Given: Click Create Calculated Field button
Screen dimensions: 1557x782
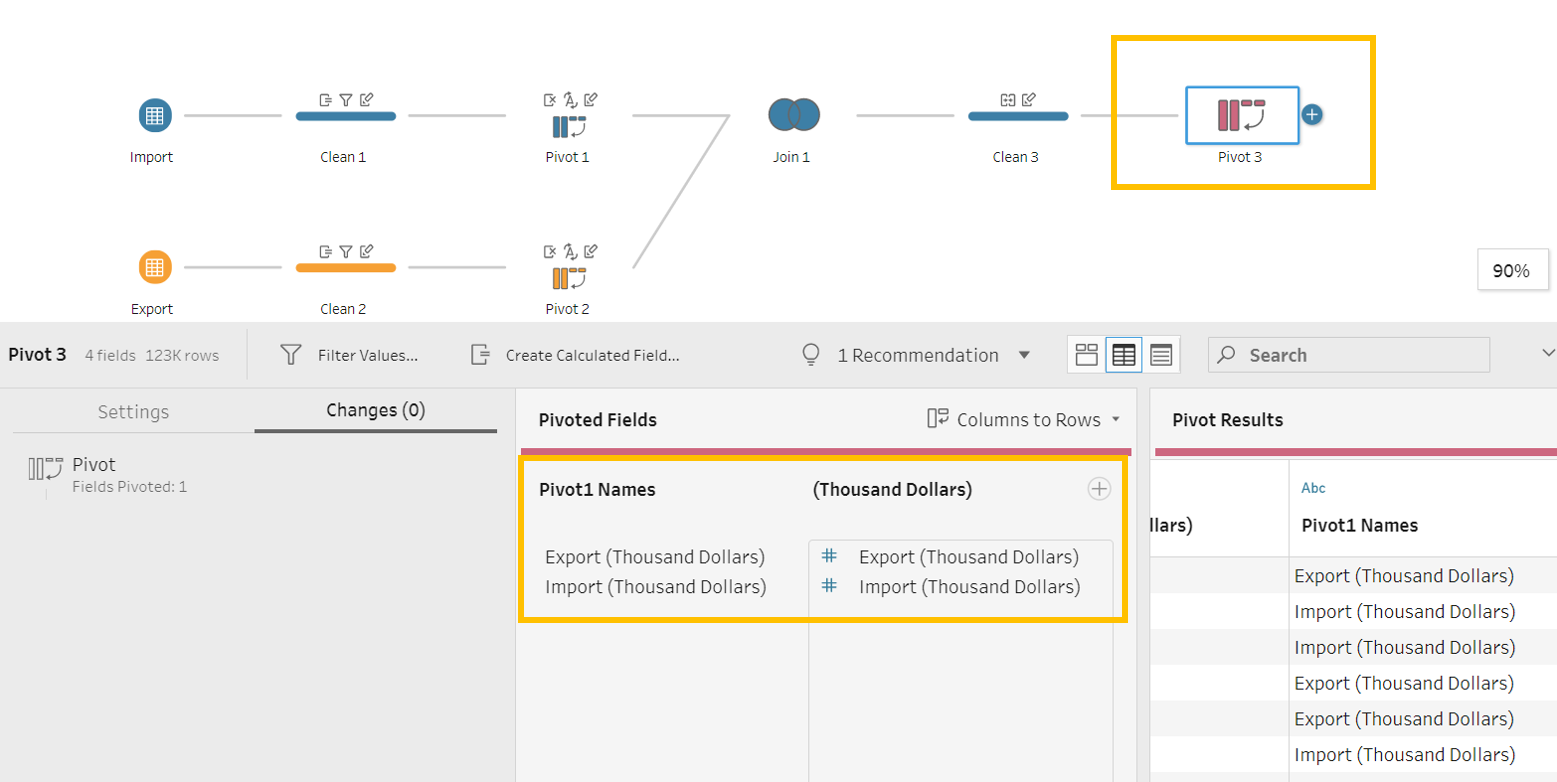Looking at the screenshot, I should [x=575, y=355].
